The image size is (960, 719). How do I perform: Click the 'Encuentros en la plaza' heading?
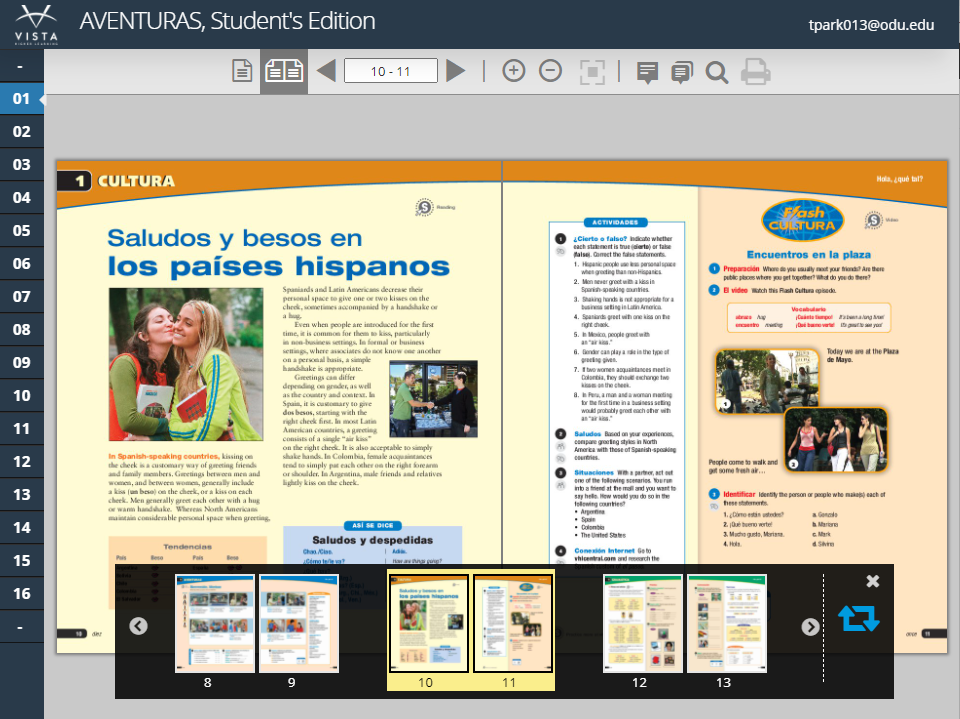coord(808,255)
